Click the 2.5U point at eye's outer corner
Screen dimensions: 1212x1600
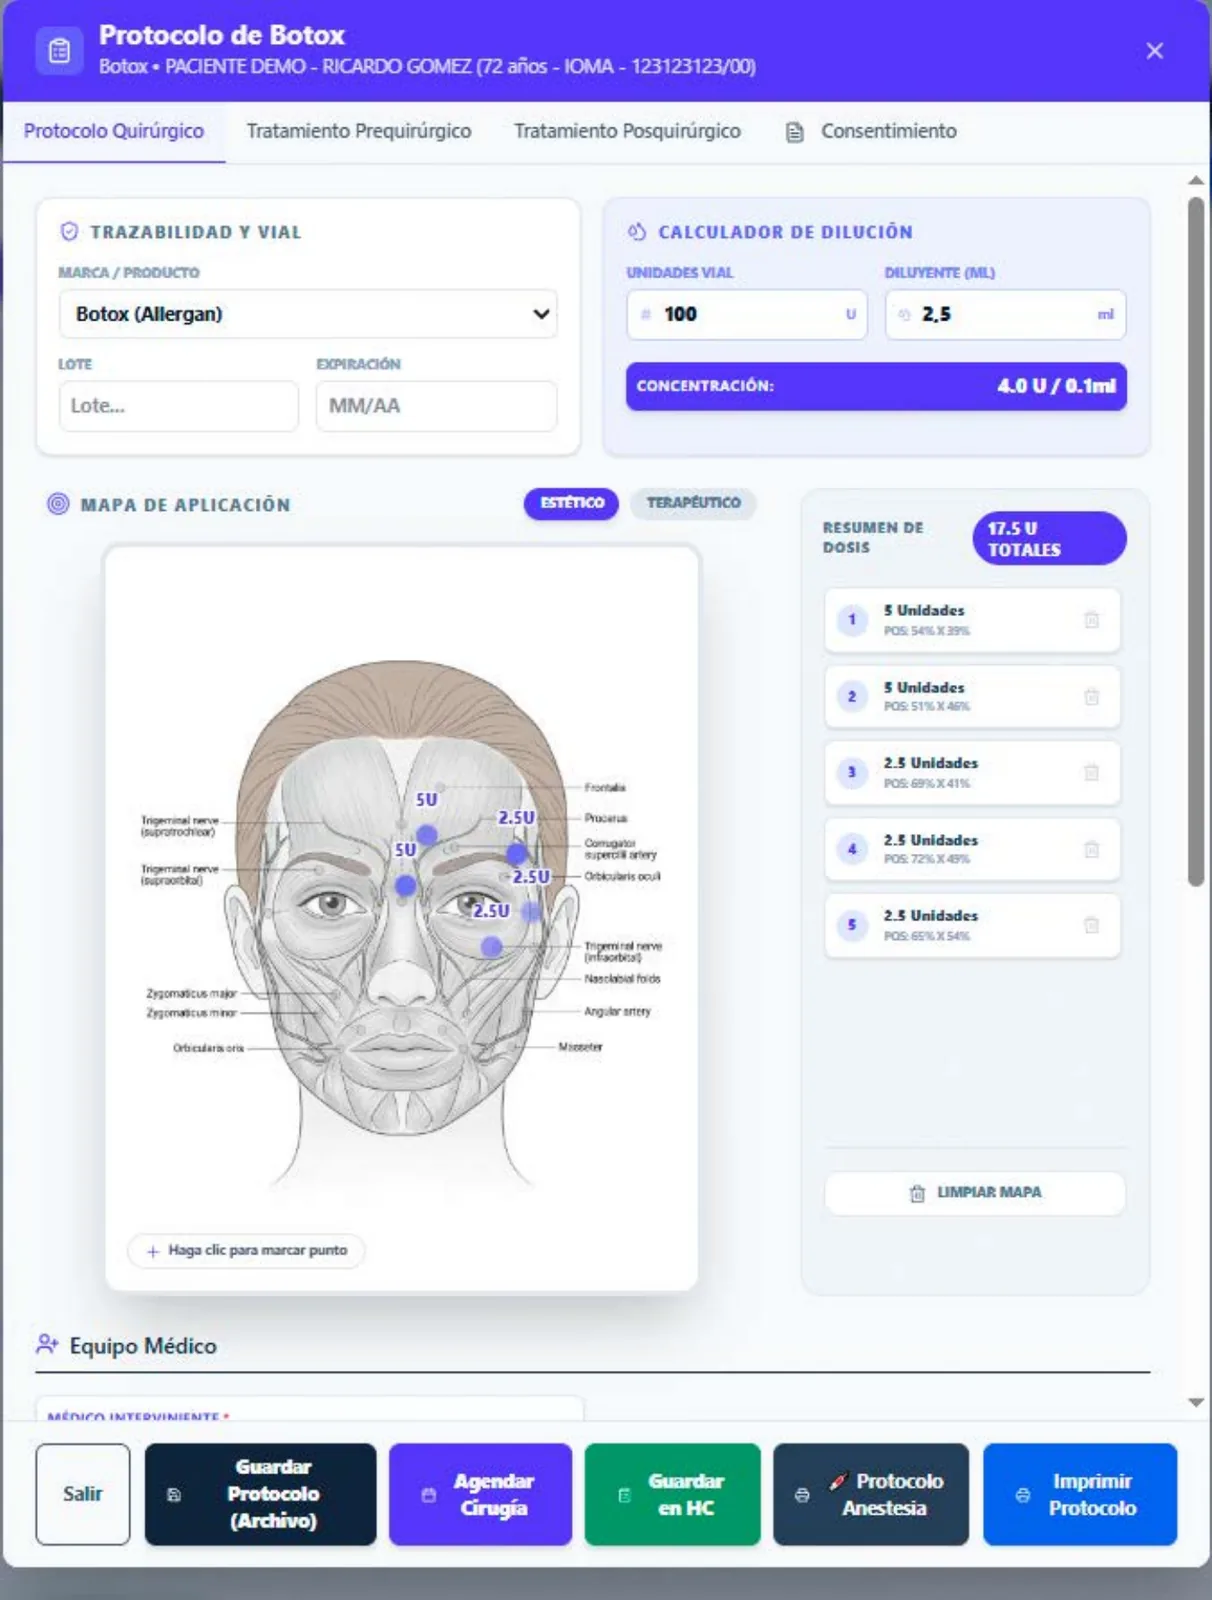[531, 911]
